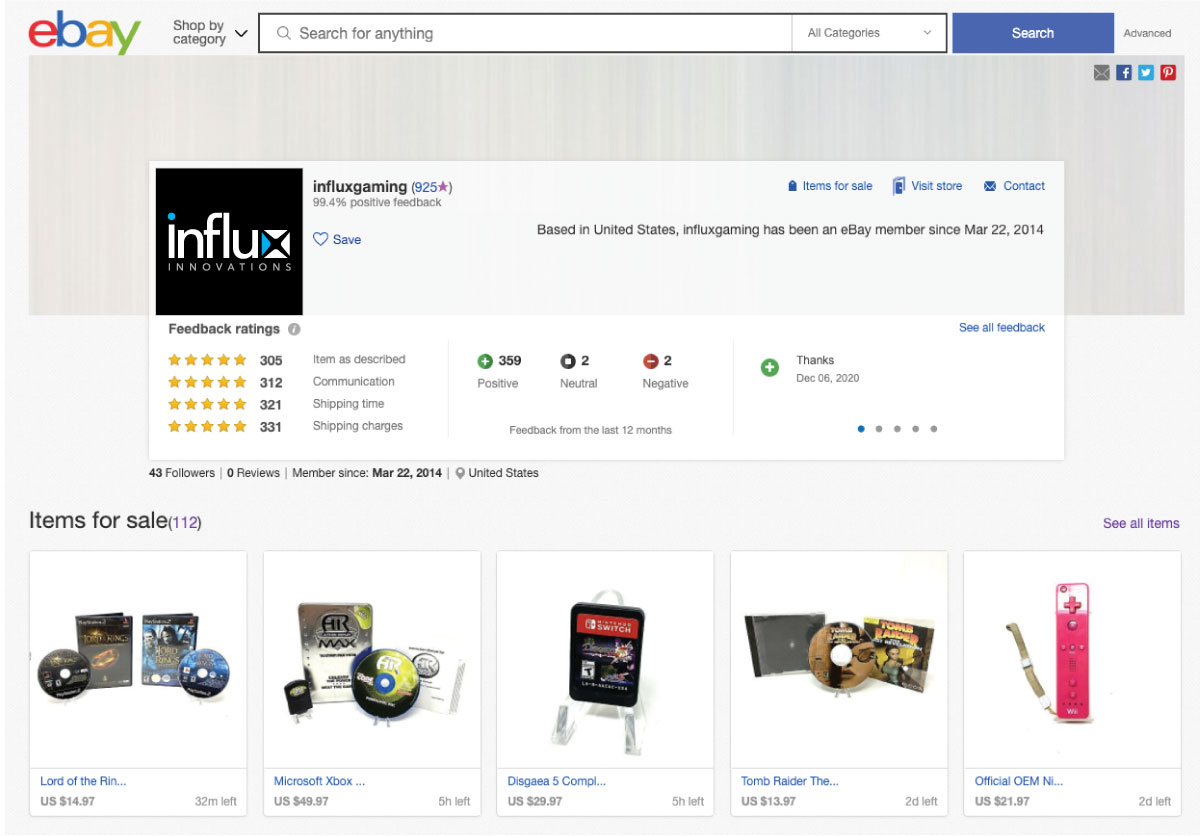Click 'Feedback from the last 12 months'
The width and height of the screenshot is (1200, 836).
pos(591,430)
